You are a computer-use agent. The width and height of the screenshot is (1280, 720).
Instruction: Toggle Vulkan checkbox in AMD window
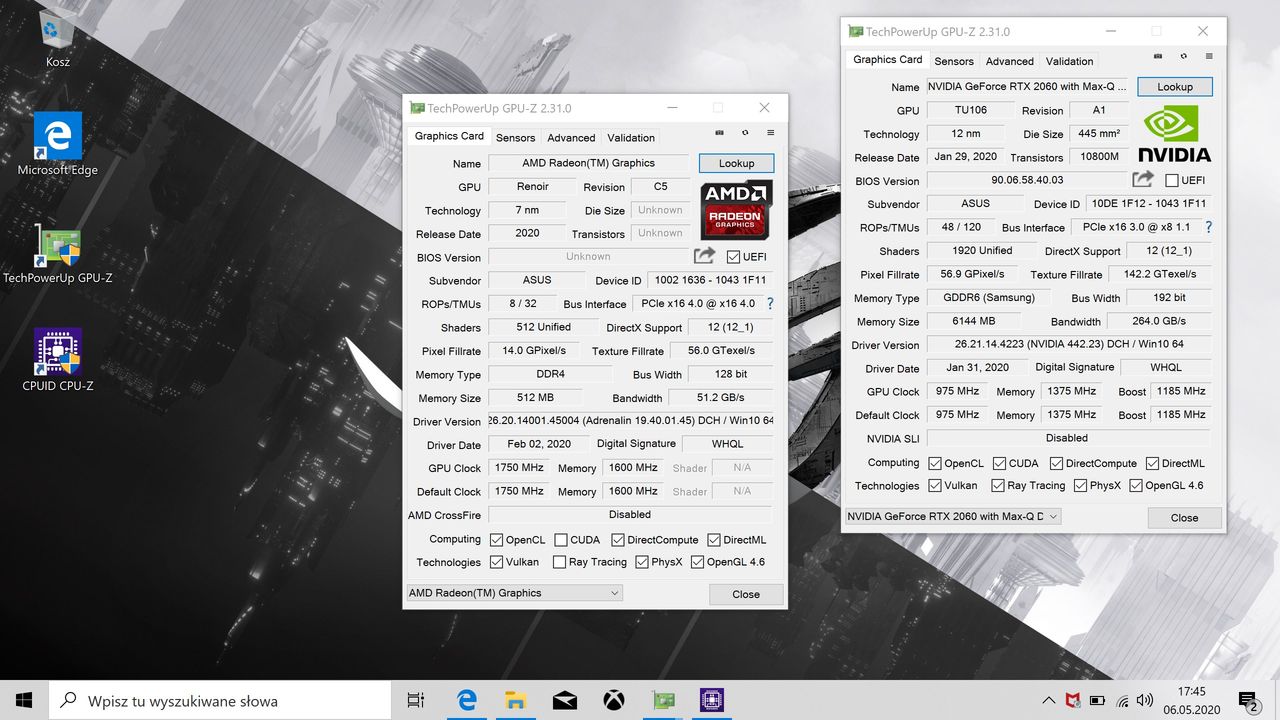(x=496, y=562)
